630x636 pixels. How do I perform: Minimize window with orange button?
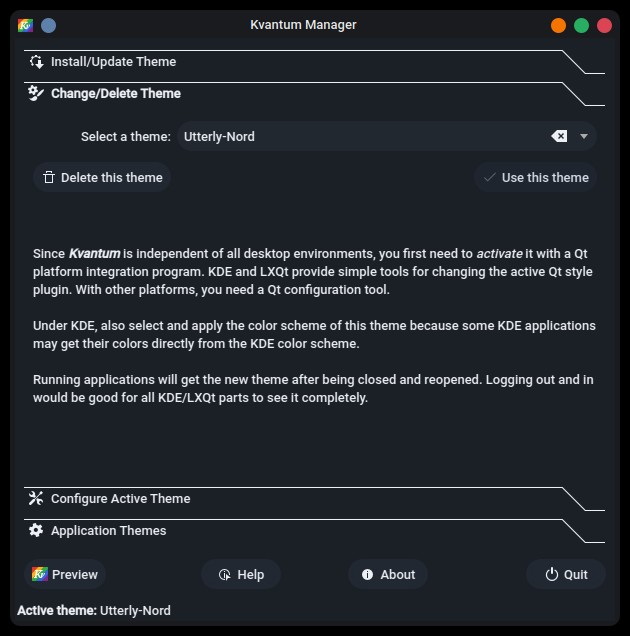[558, 26]
